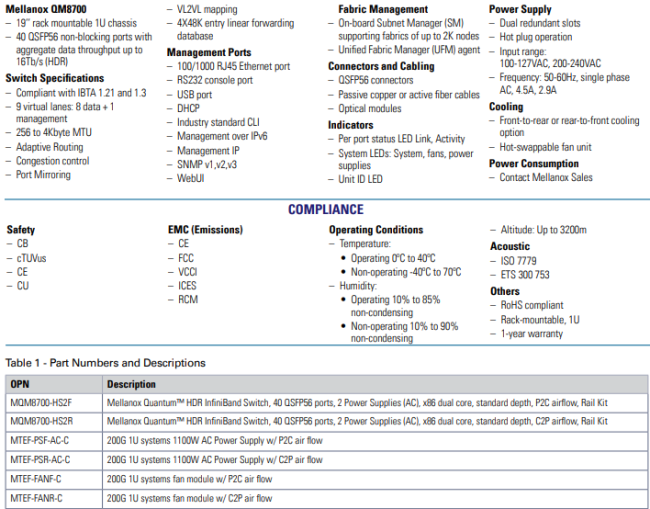650x509 pixels.
Task: Select the MQM8700-HS2F part number cell
Action: point(41,403)
